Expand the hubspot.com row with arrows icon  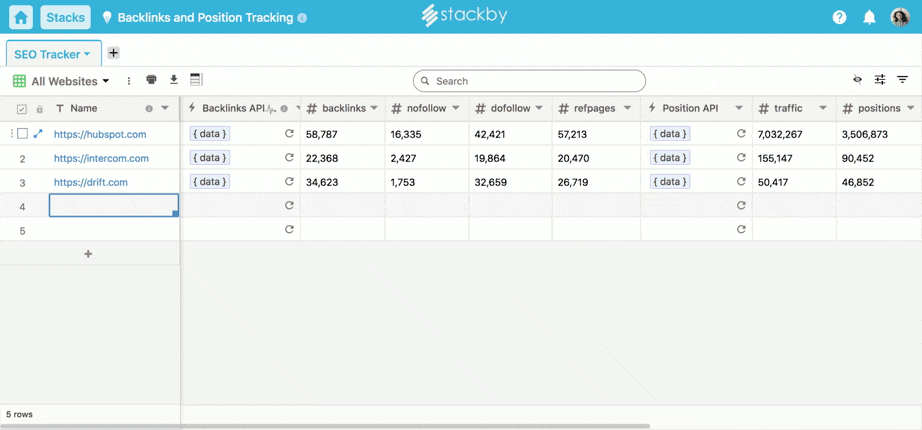point(38,133)
